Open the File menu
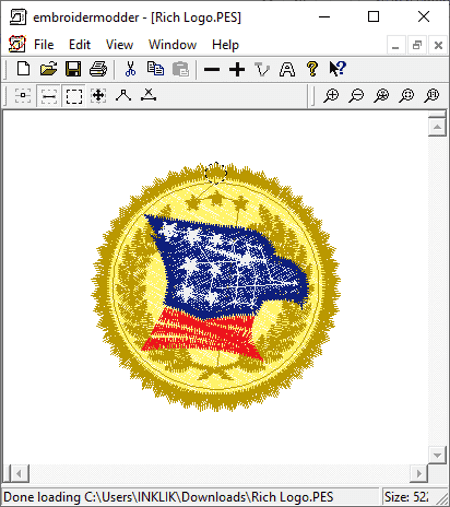Viewport: 450px width, 507px height. [x=44, y=45]
